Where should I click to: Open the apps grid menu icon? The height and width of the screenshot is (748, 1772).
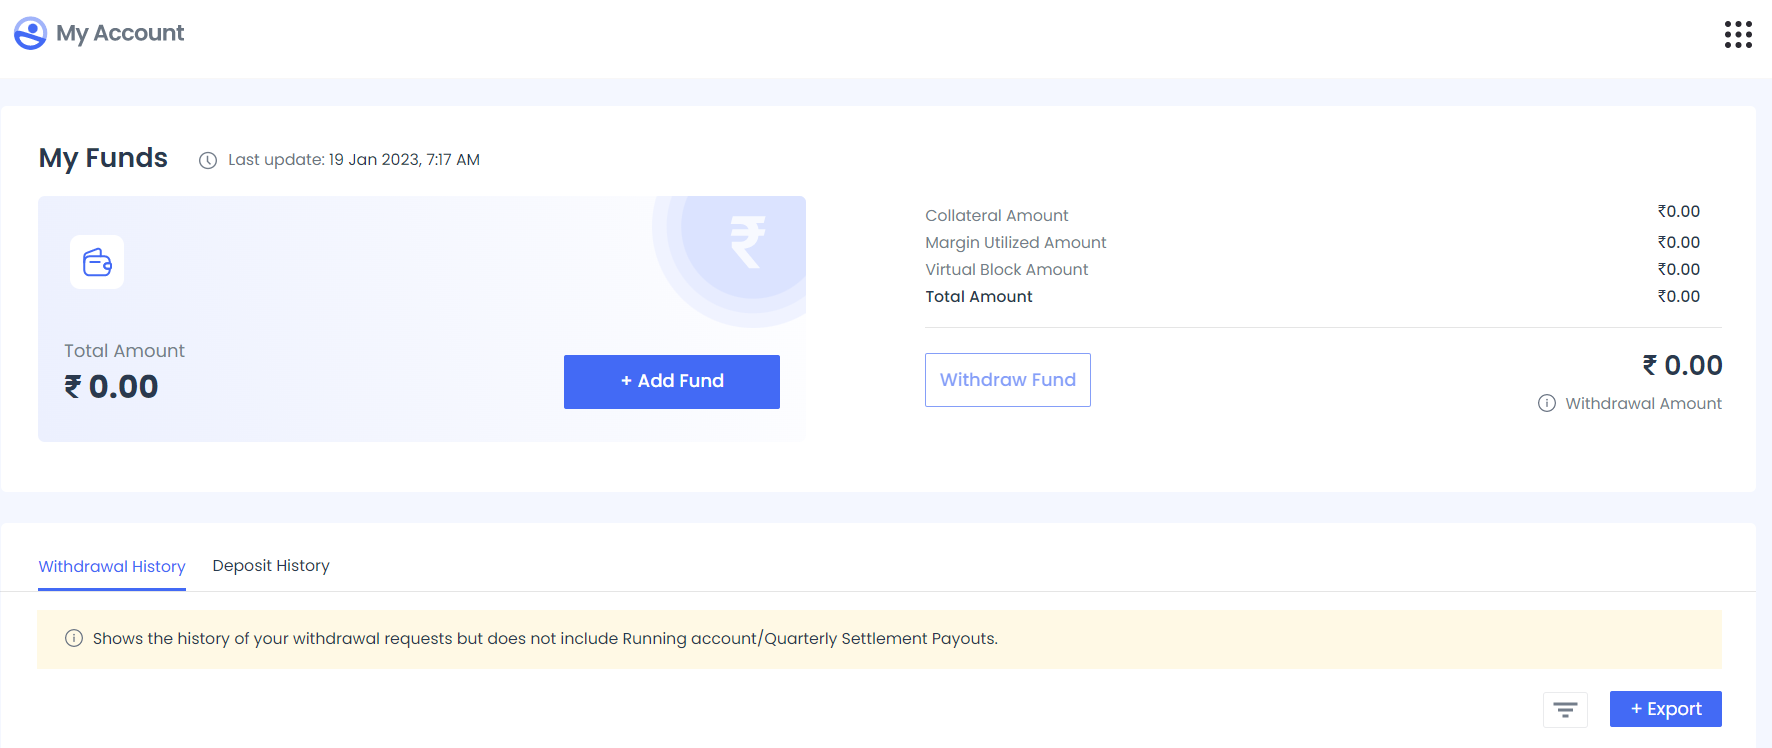click(x=1738, y=34)
